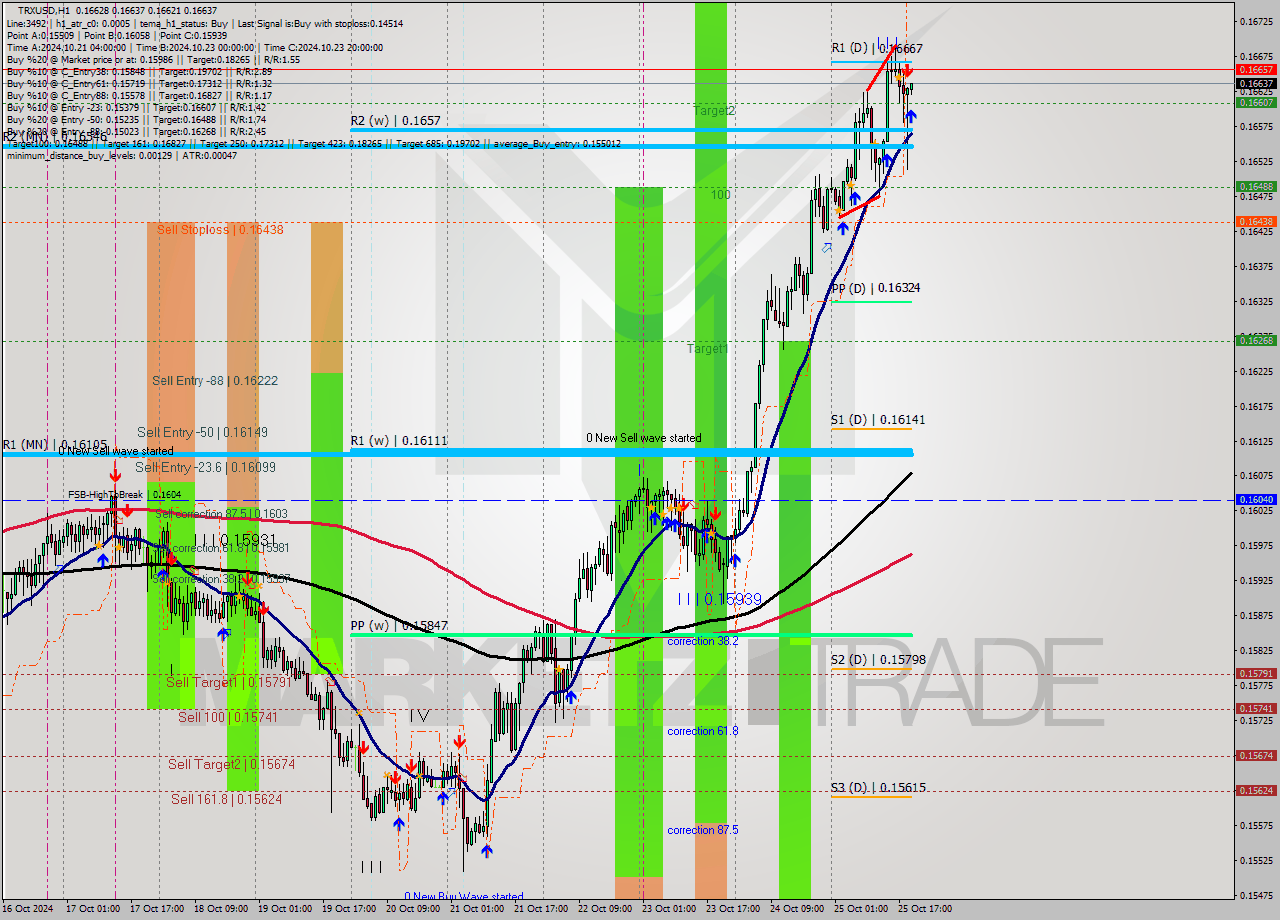Screen dimensions: 1280x920
Task: Click the blue 'correction 87.5' label
Action: (x=703, y=830)
